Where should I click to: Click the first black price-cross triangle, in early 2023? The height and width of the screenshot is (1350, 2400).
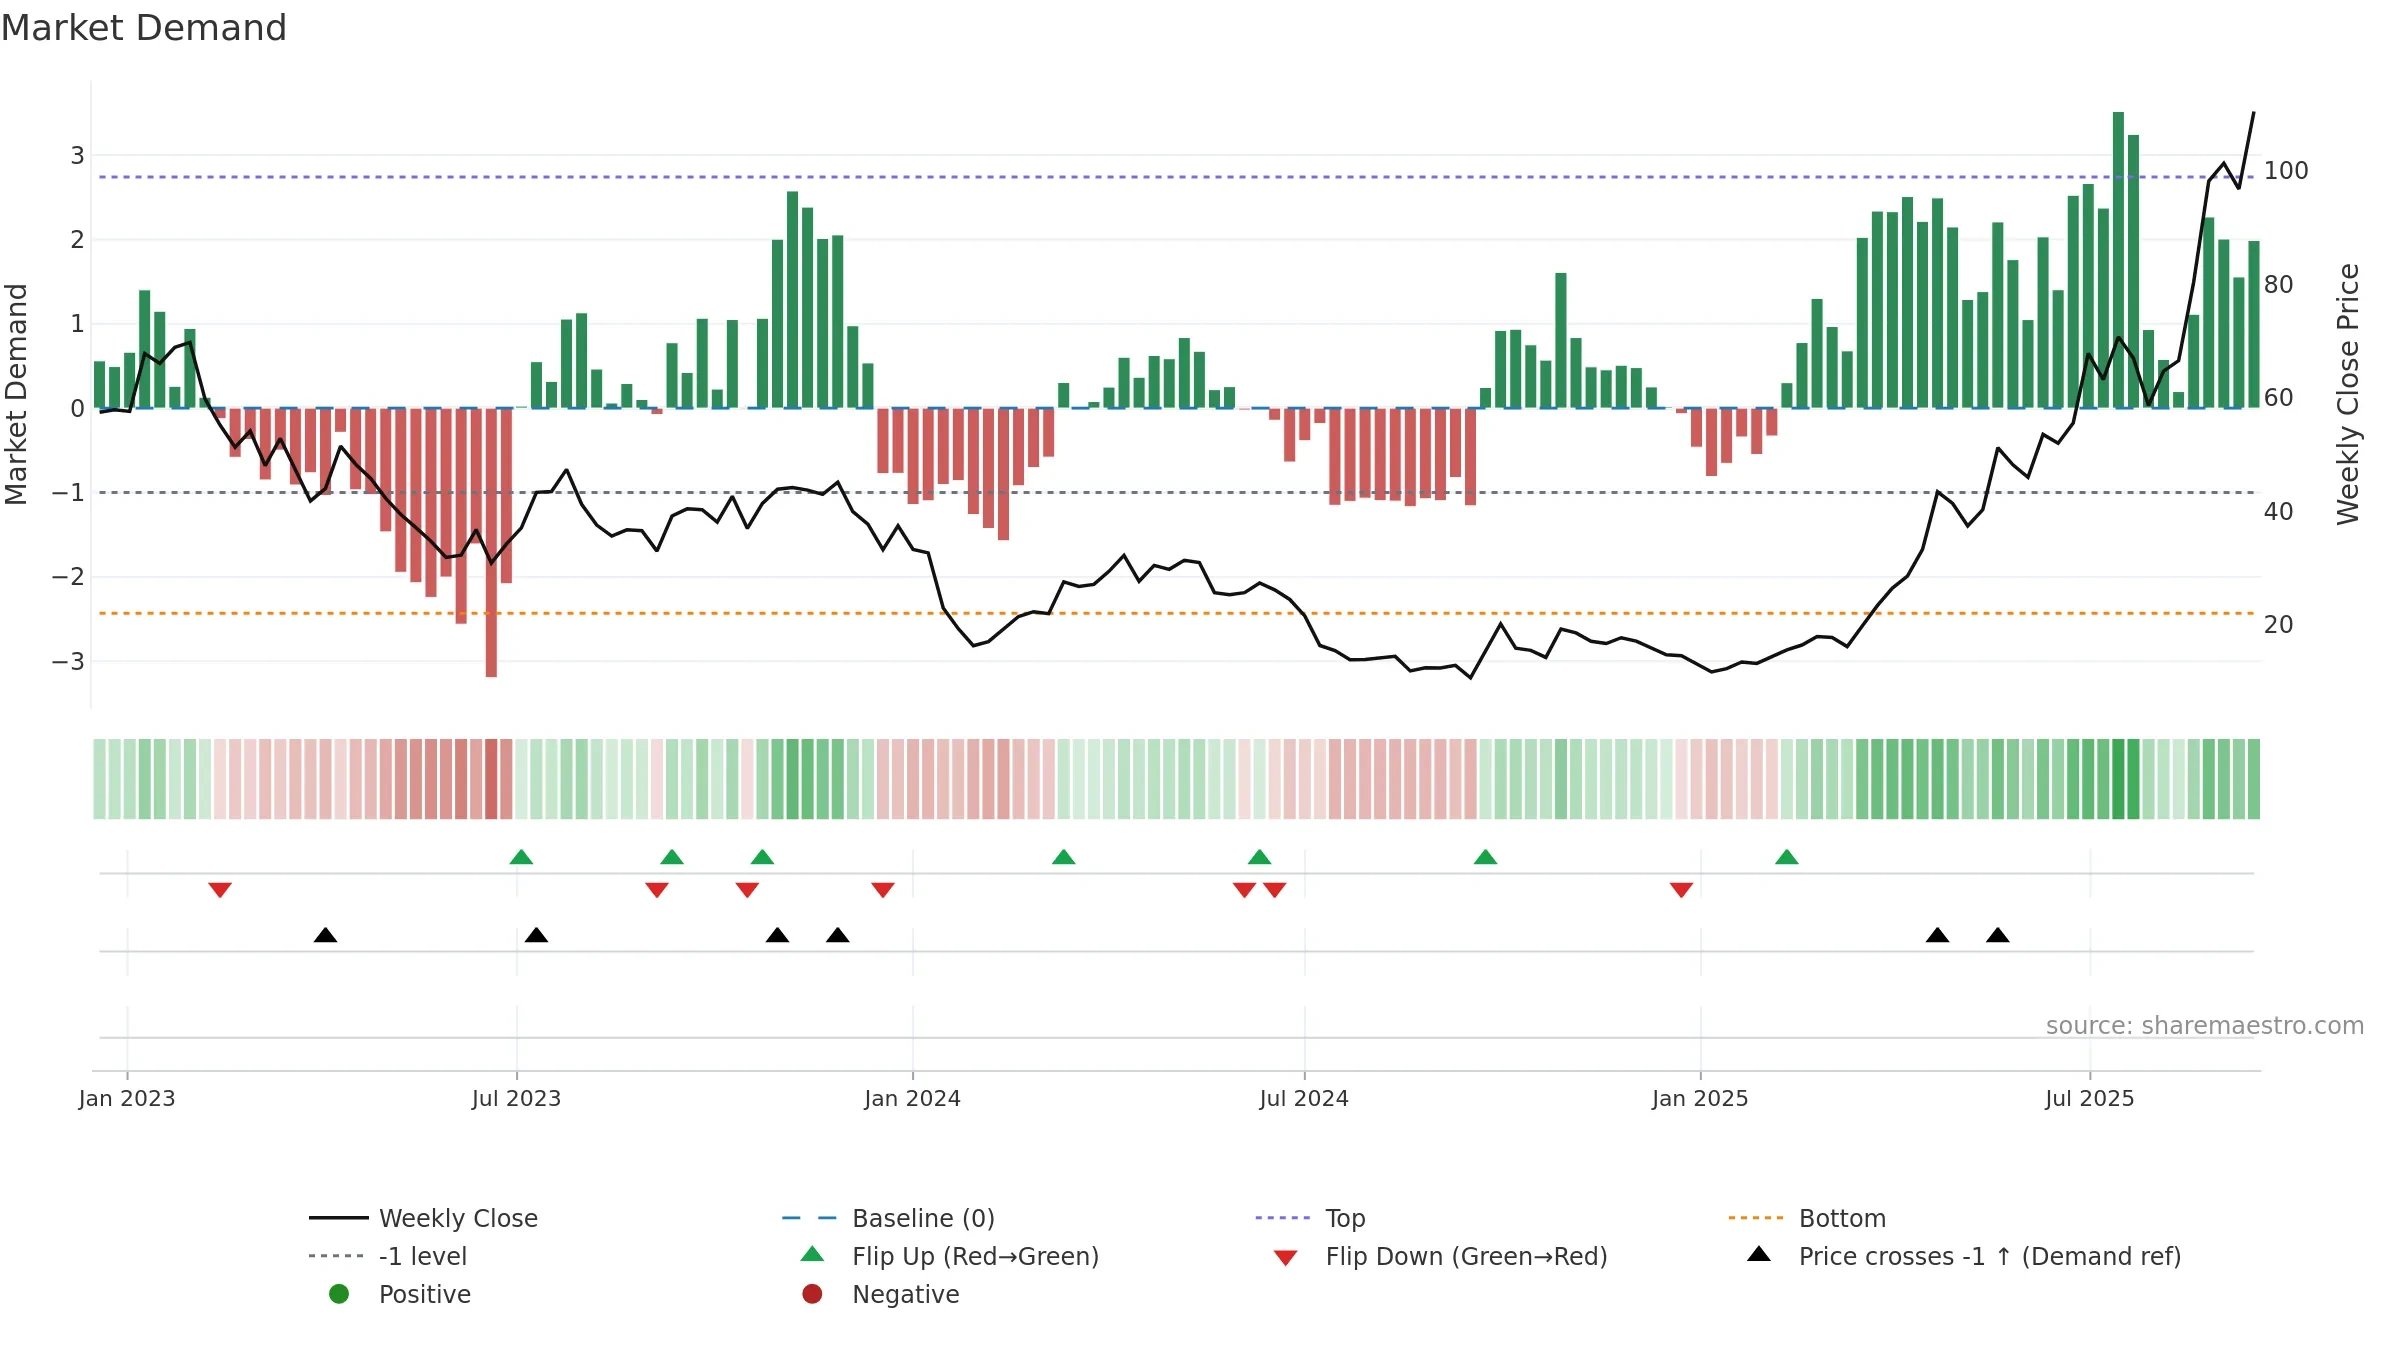pyautogui.click(x=325, y=935)
